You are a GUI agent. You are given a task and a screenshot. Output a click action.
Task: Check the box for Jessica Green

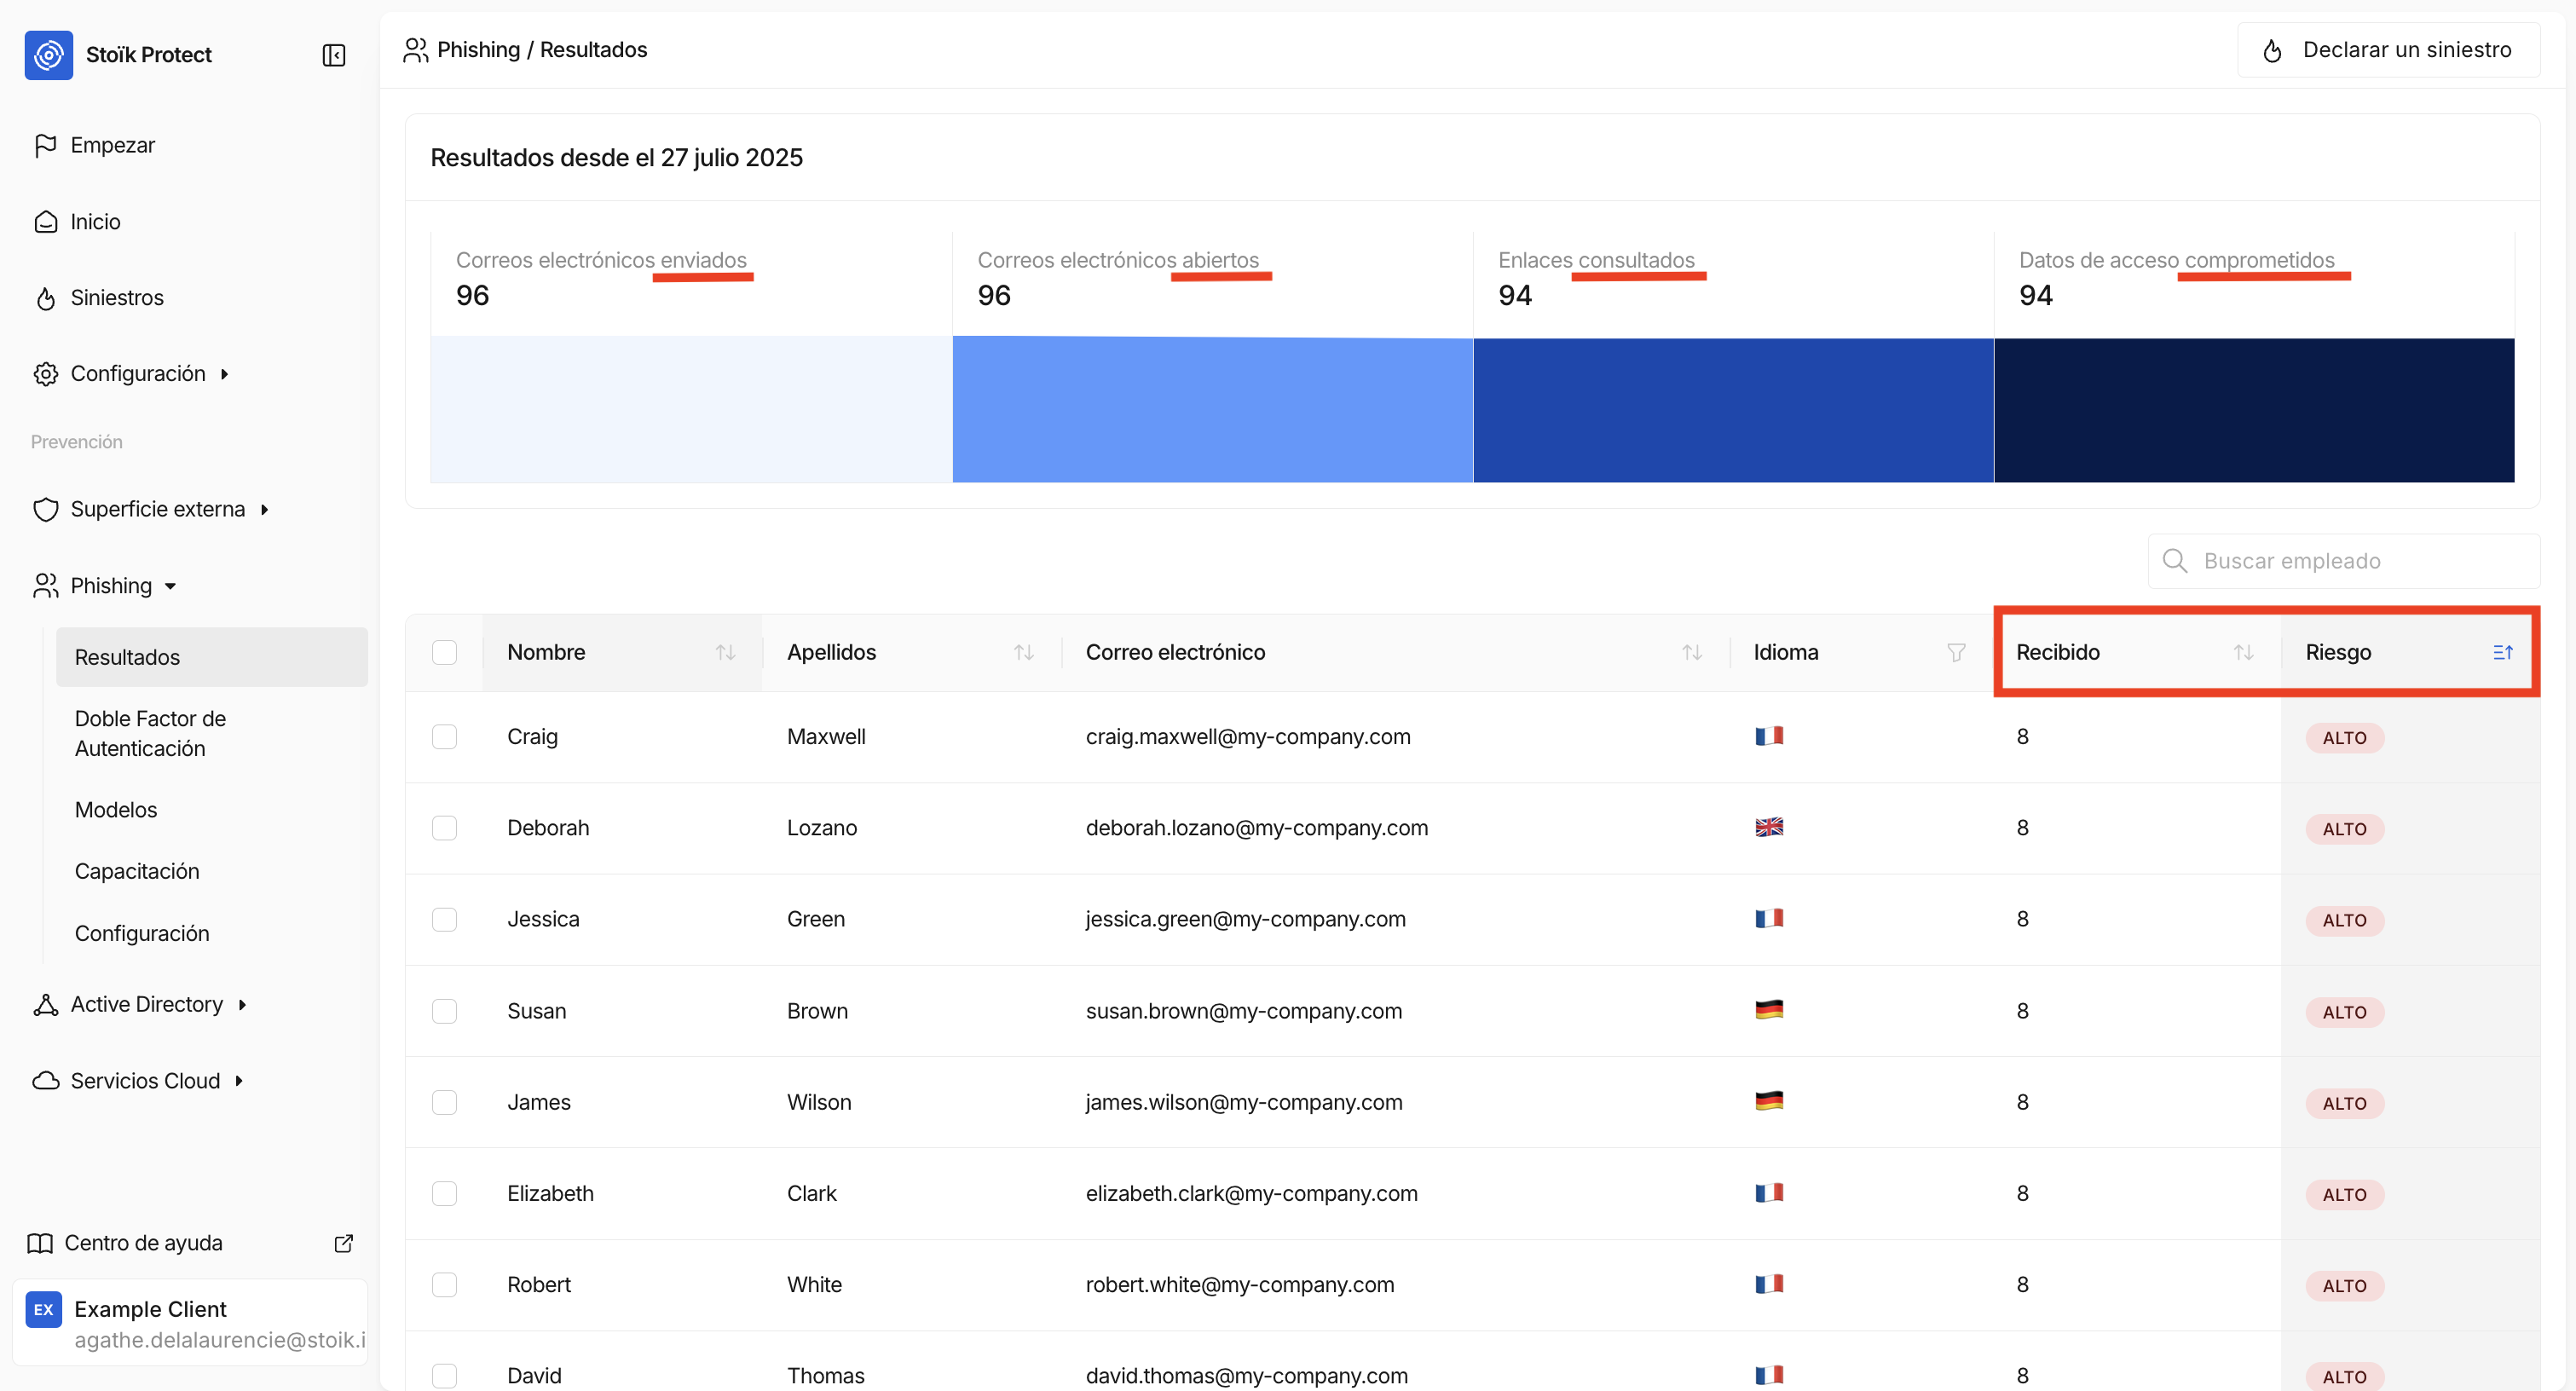(444, 919)
